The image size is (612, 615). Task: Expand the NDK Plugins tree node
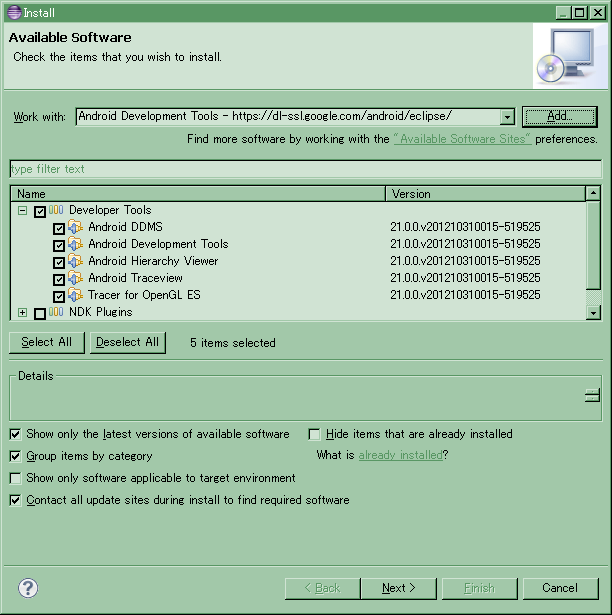coord(22,313)
